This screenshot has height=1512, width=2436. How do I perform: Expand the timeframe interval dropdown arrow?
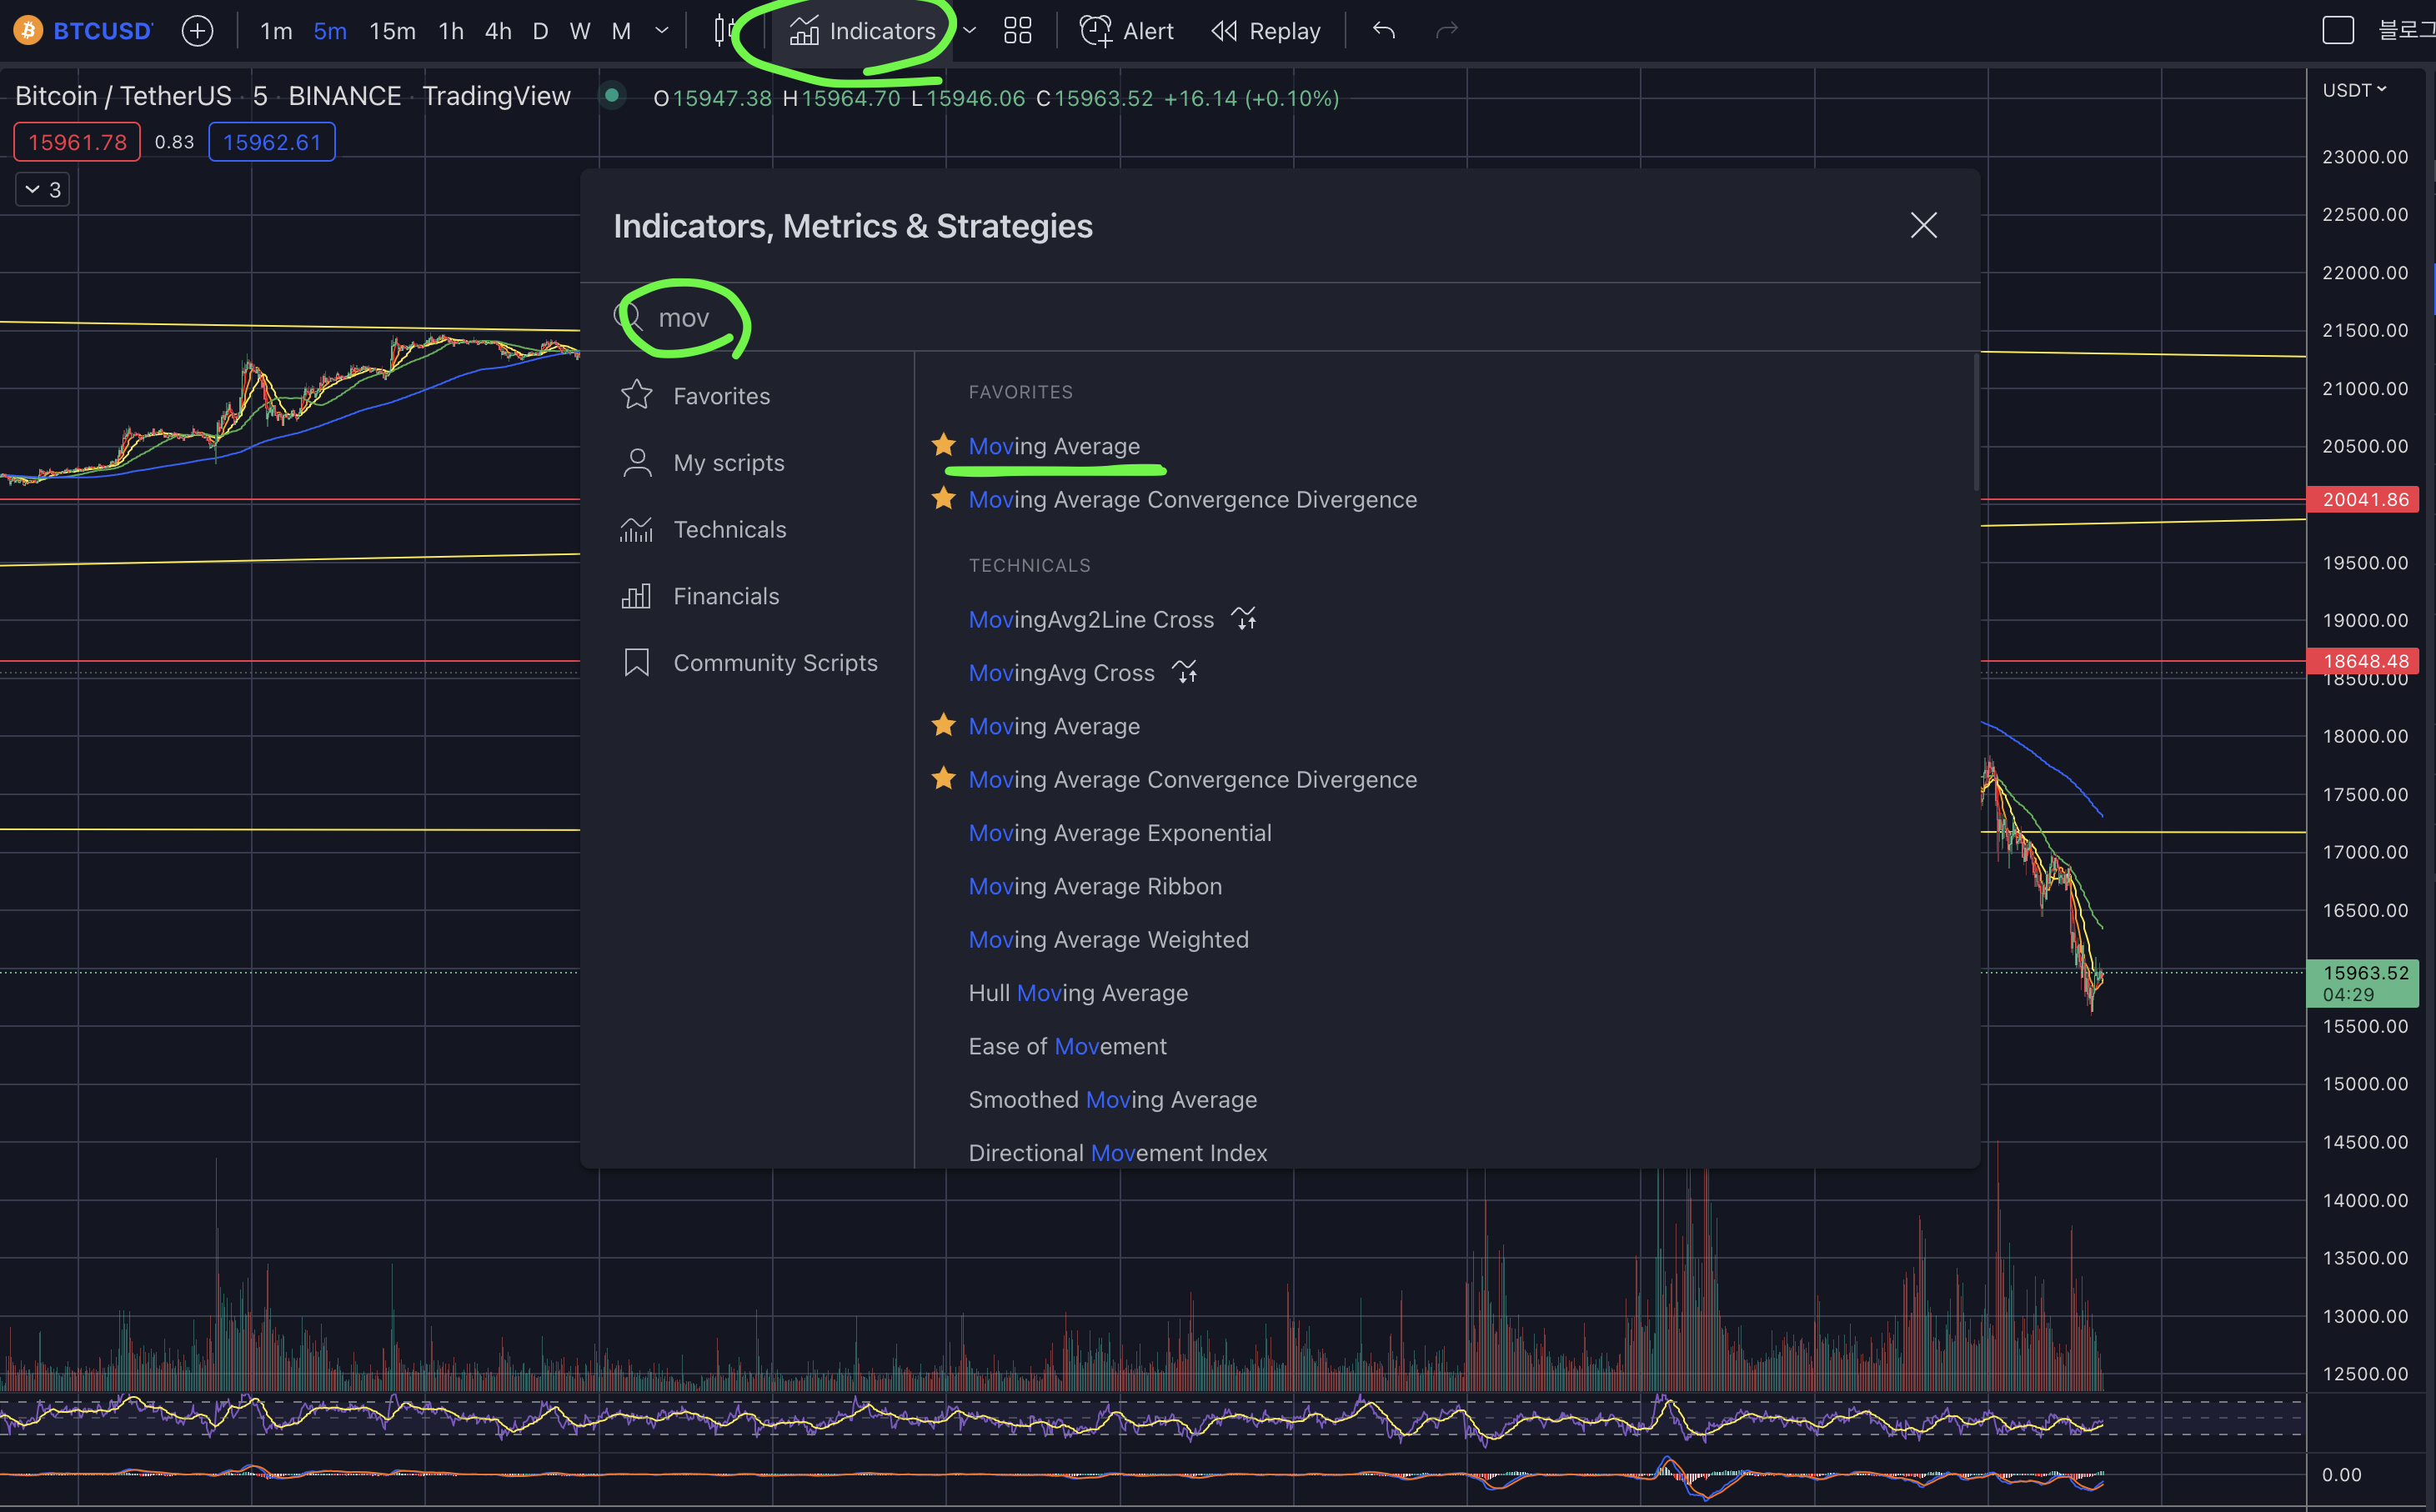[661, 31]
